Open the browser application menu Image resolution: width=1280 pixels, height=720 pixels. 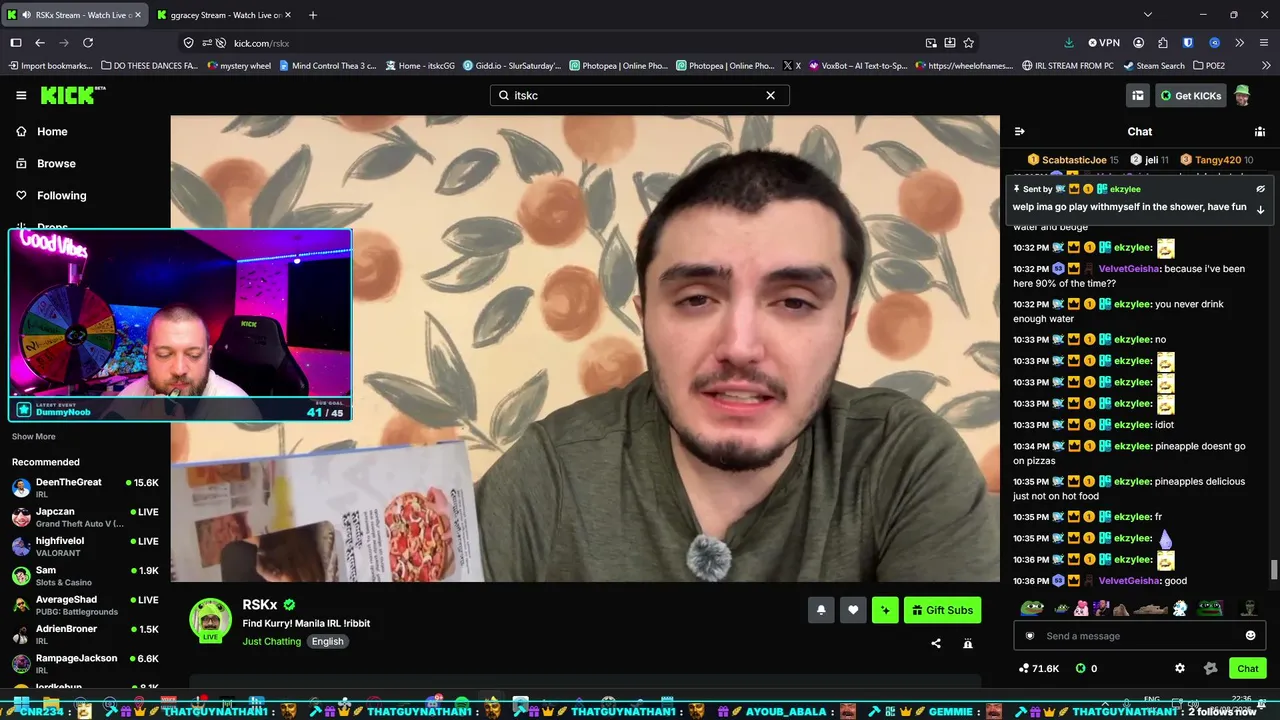pyautogui.click(x=1263, y=43)
